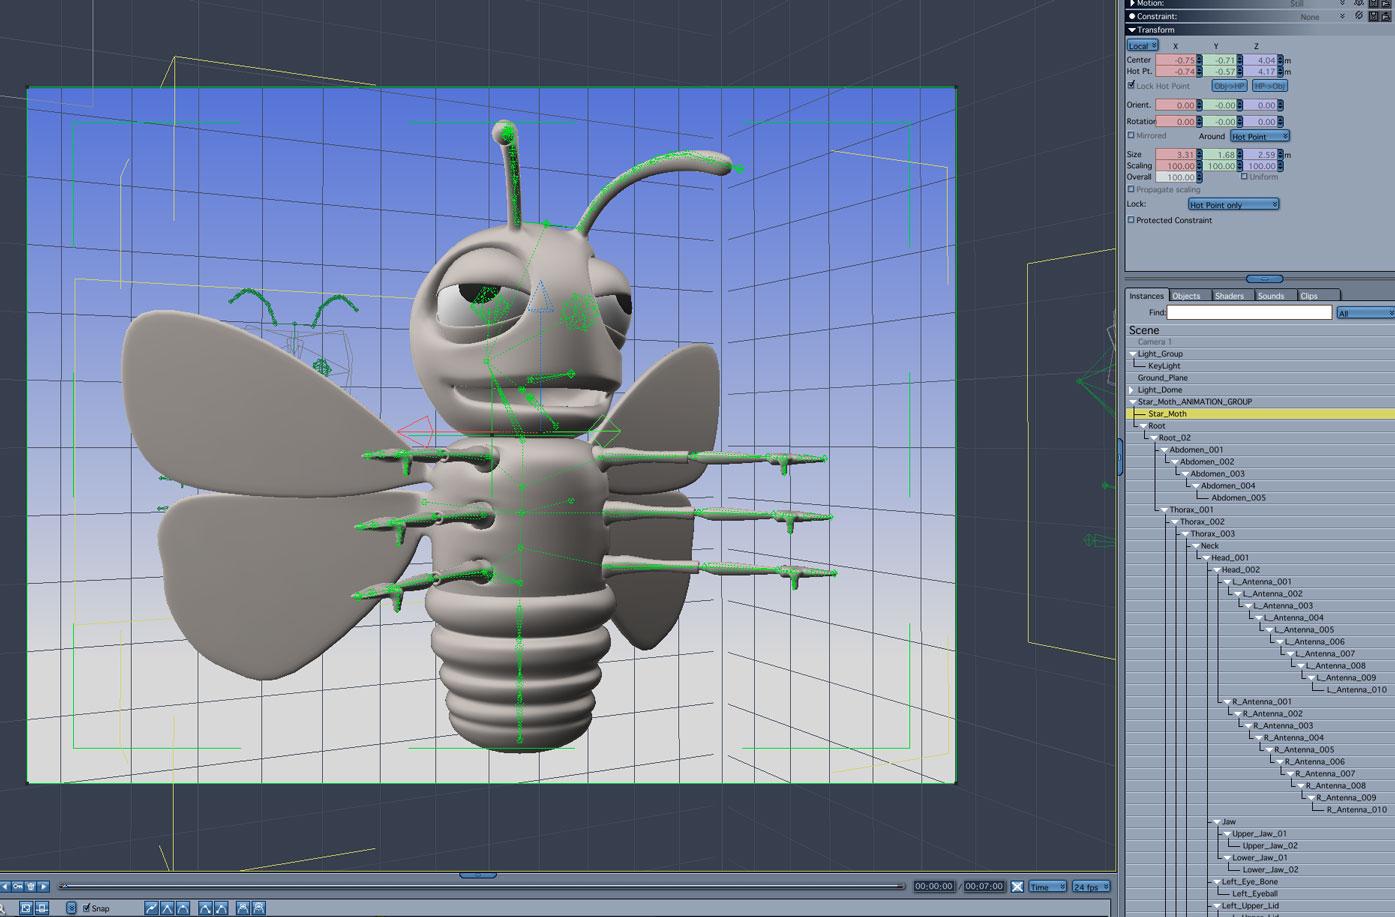The image size is (1395, 917).
Task: Enable Propagate scaling checkbox
Action: tap(1131, 189)
